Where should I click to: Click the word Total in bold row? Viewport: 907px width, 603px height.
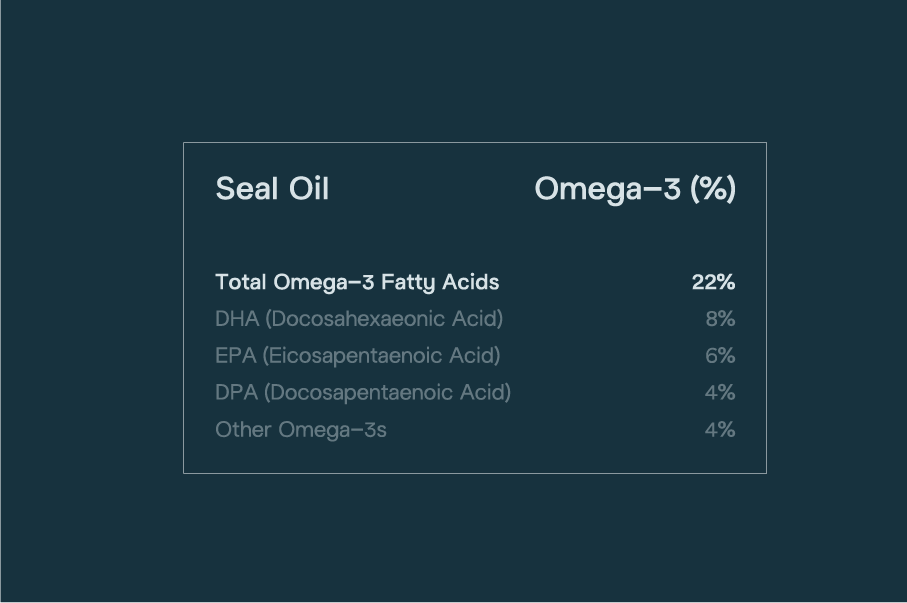tap(240, 282)
